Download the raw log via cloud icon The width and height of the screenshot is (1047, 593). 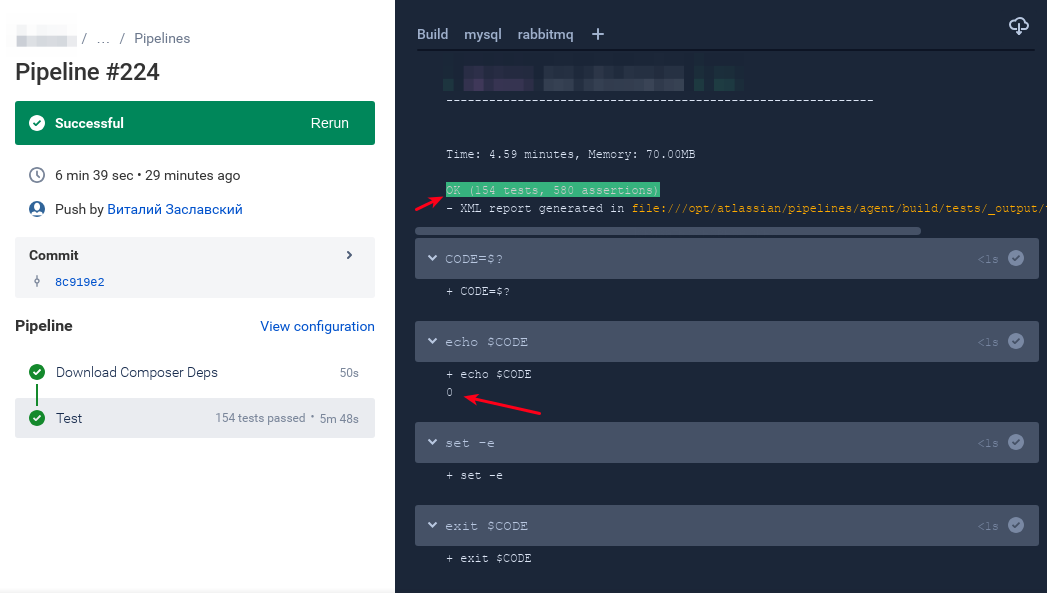1018,26
